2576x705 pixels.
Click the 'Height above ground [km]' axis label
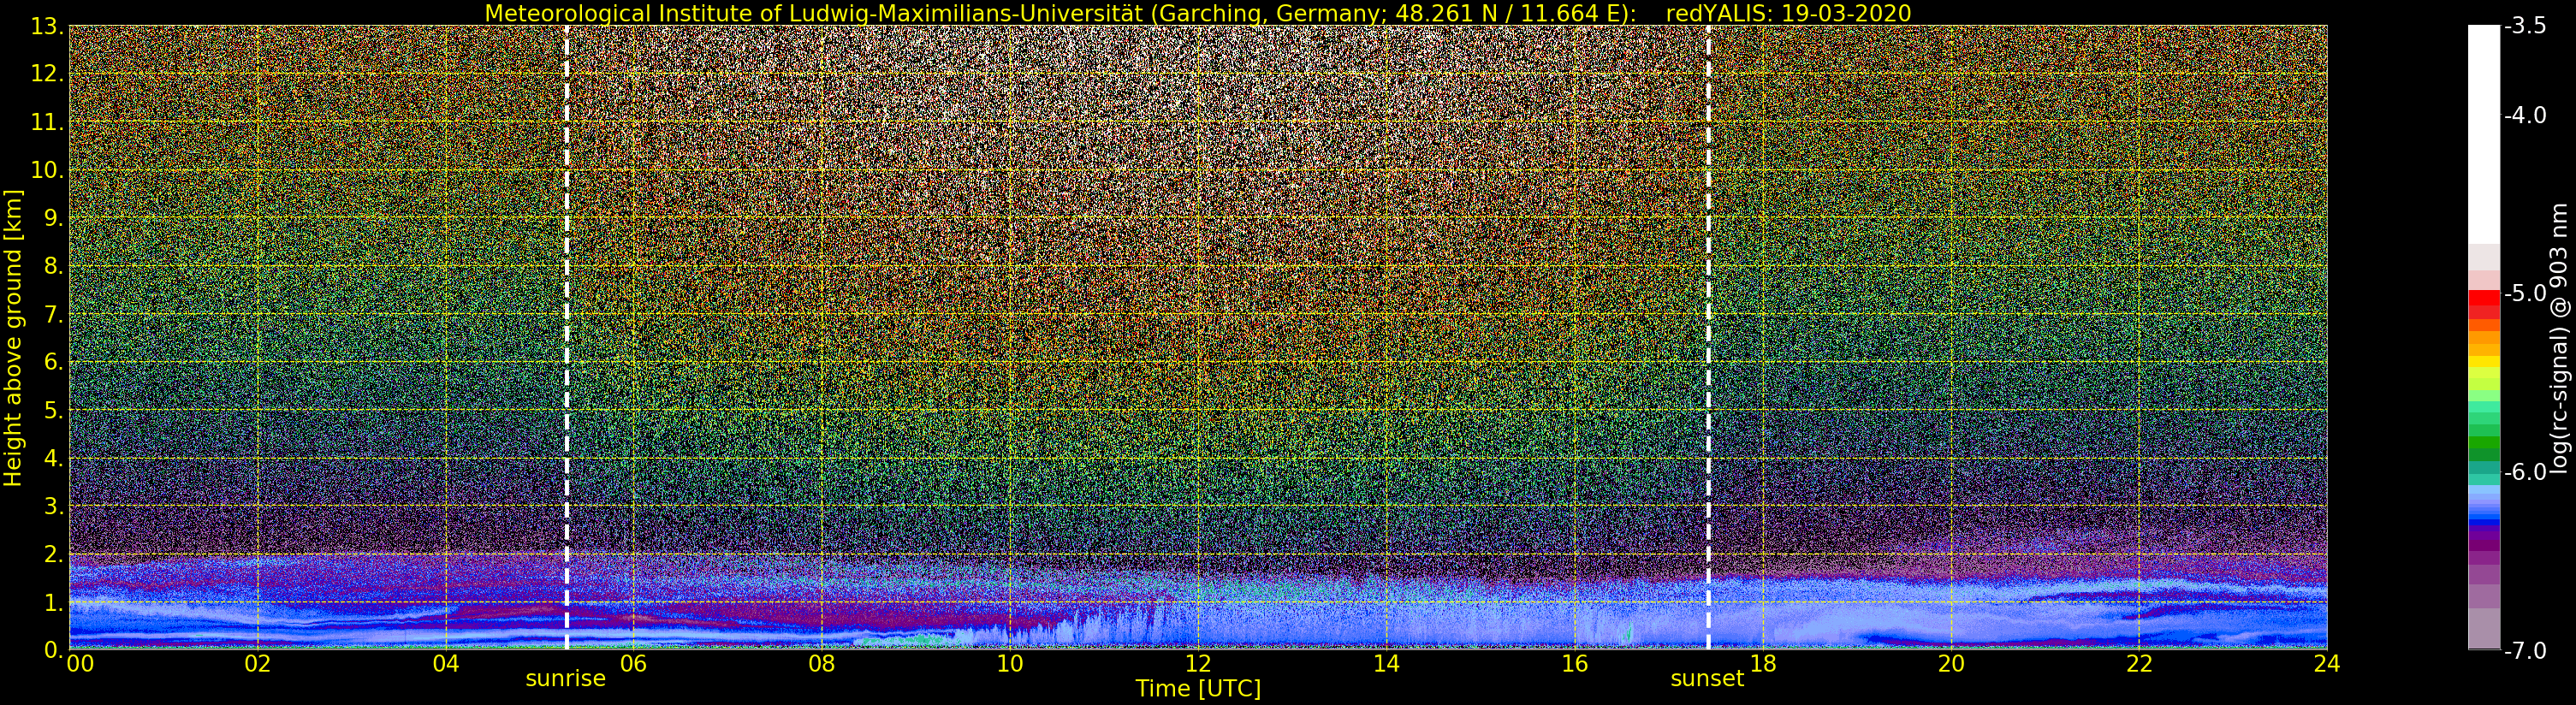tap(13, 338)
